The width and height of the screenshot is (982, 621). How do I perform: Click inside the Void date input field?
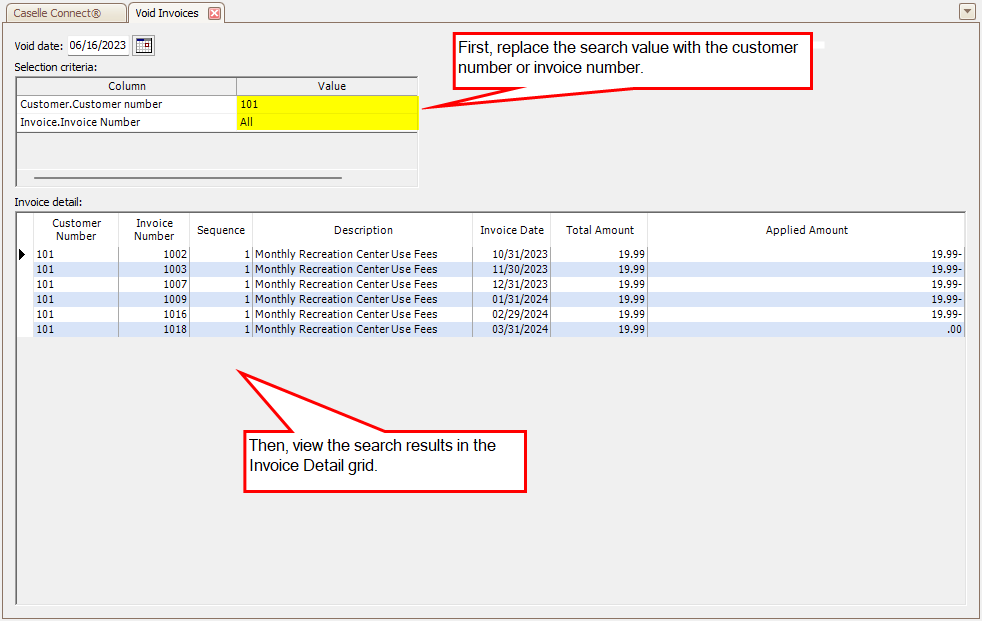[96, 45]
